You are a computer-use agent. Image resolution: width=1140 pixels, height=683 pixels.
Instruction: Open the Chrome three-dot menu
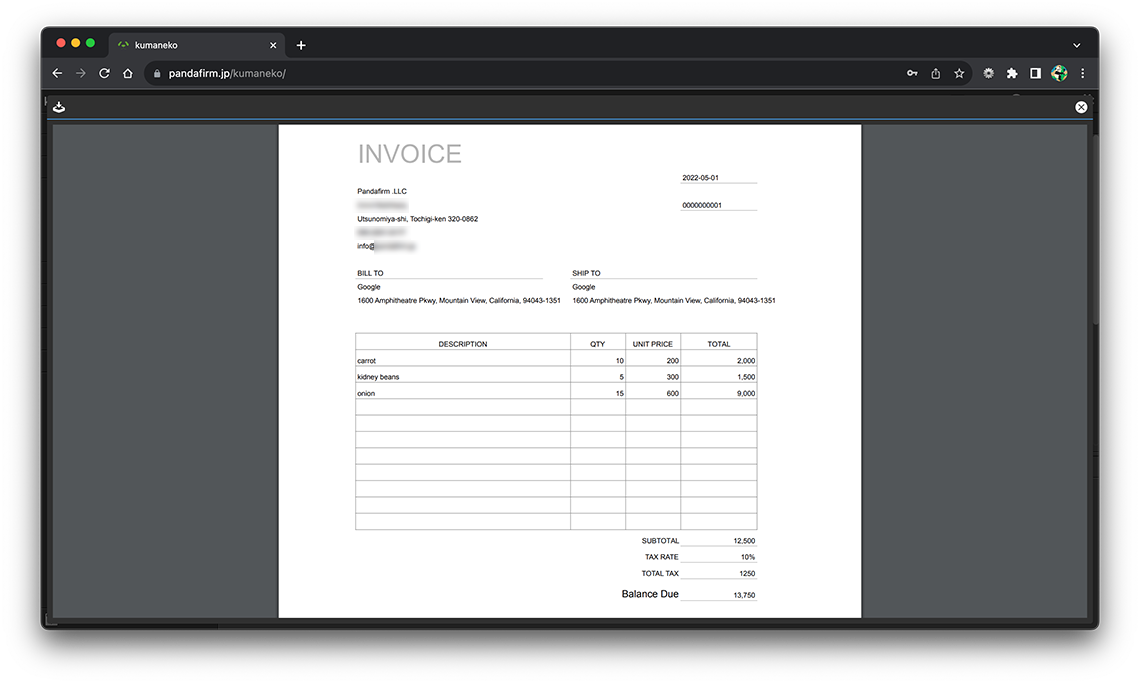[x=1082, y=73]
